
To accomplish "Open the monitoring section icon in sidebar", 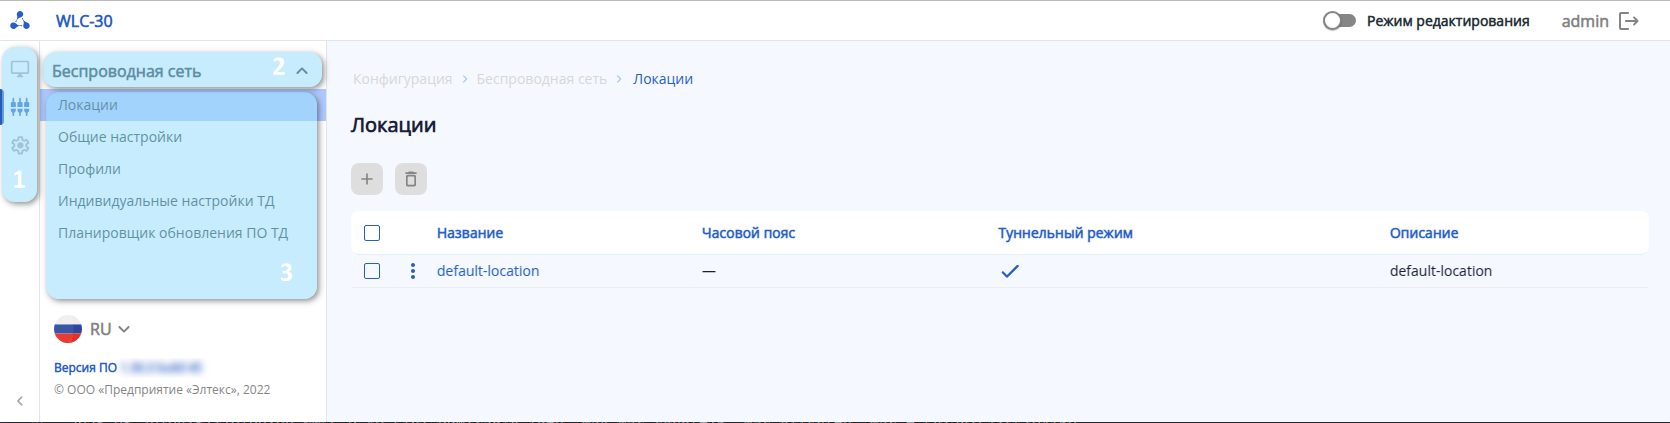I will pyautogui.click(x=20, y=69).
